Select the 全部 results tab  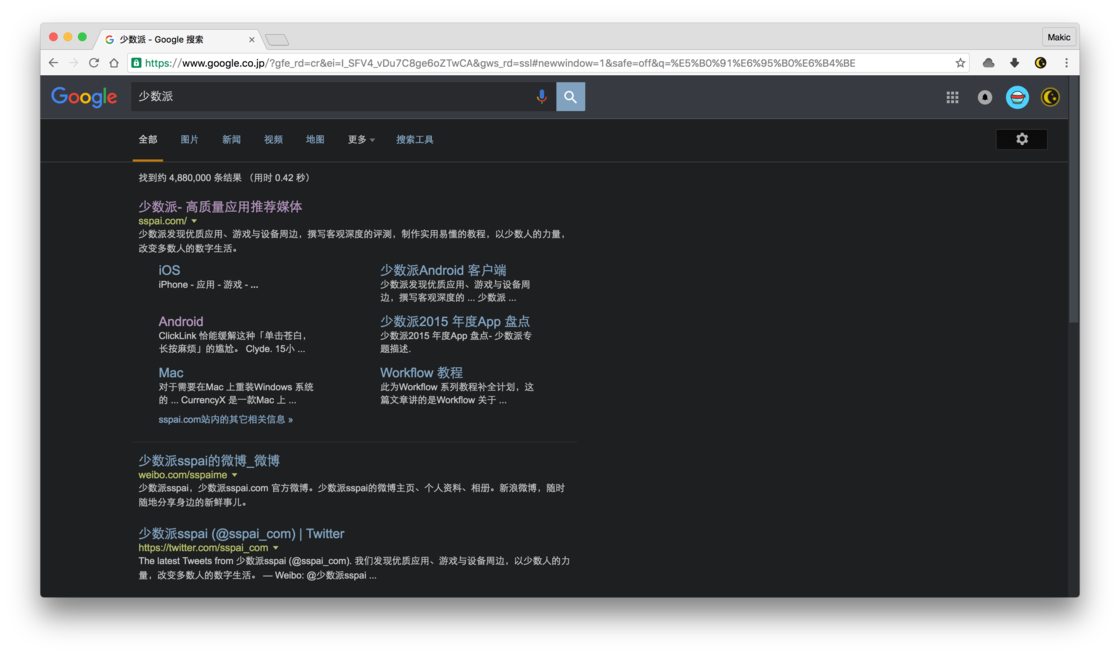(x=148, y=140)
